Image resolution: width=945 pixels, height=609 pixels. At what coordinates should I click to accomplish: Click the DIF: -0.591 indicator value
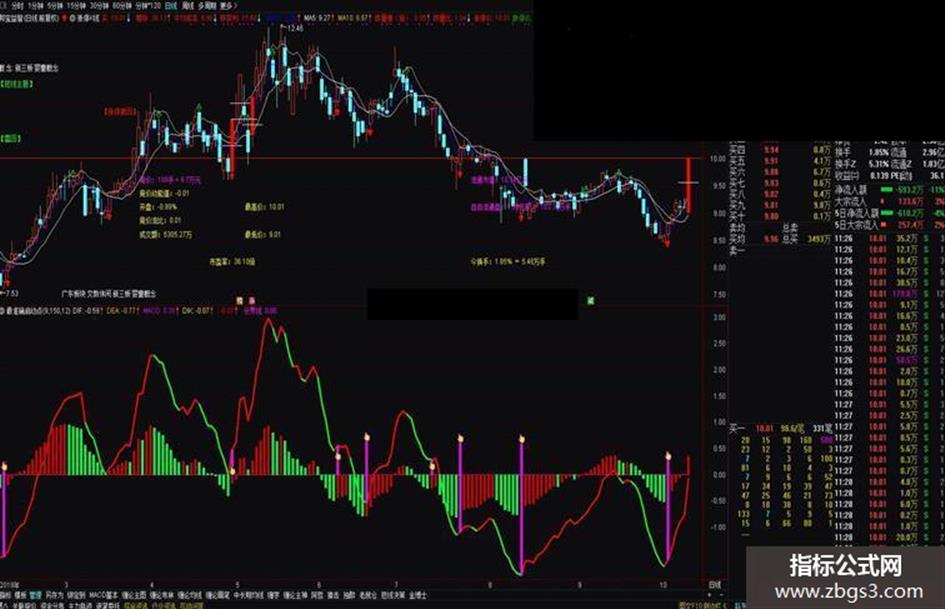[87, 311]
